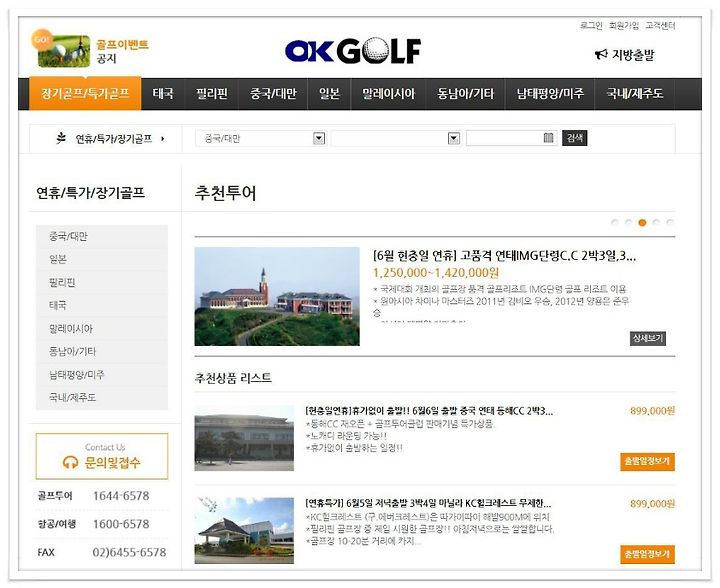Click the 고객센터 link
This screenshot has height=588, width=720.
(660, 26)
